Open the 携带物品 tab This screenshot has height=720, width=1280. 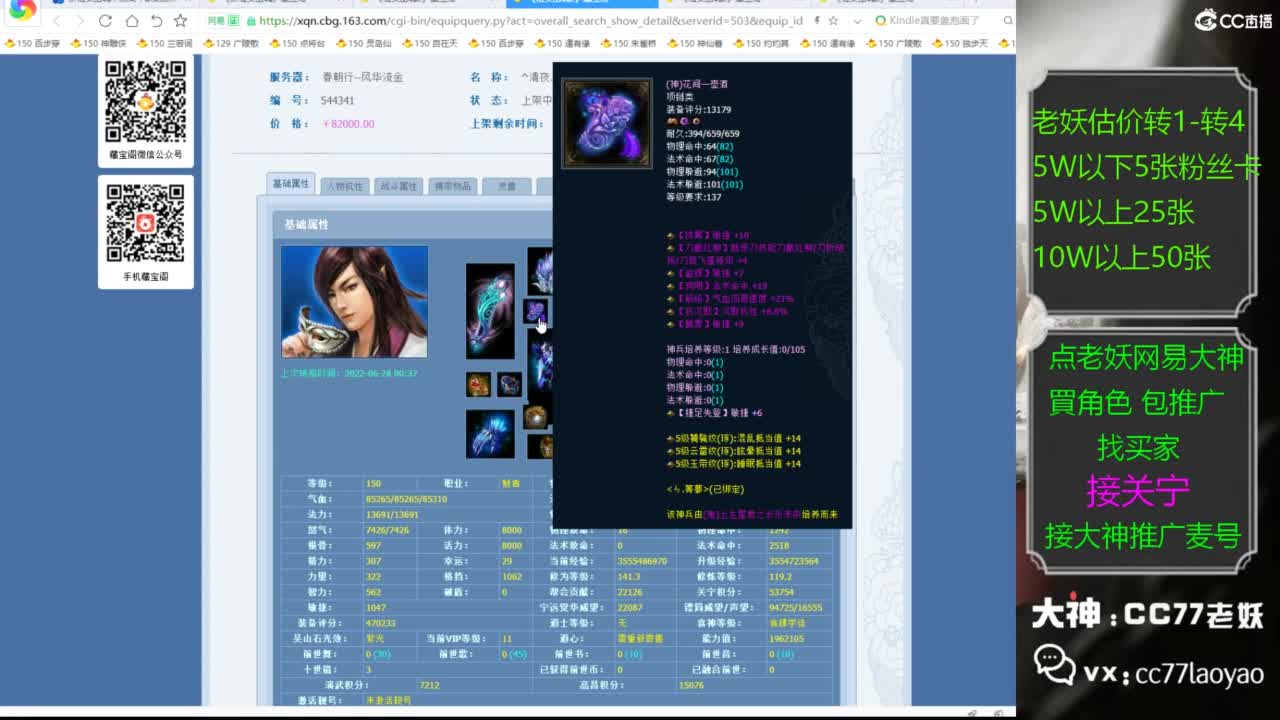click(x=450, y=186)
